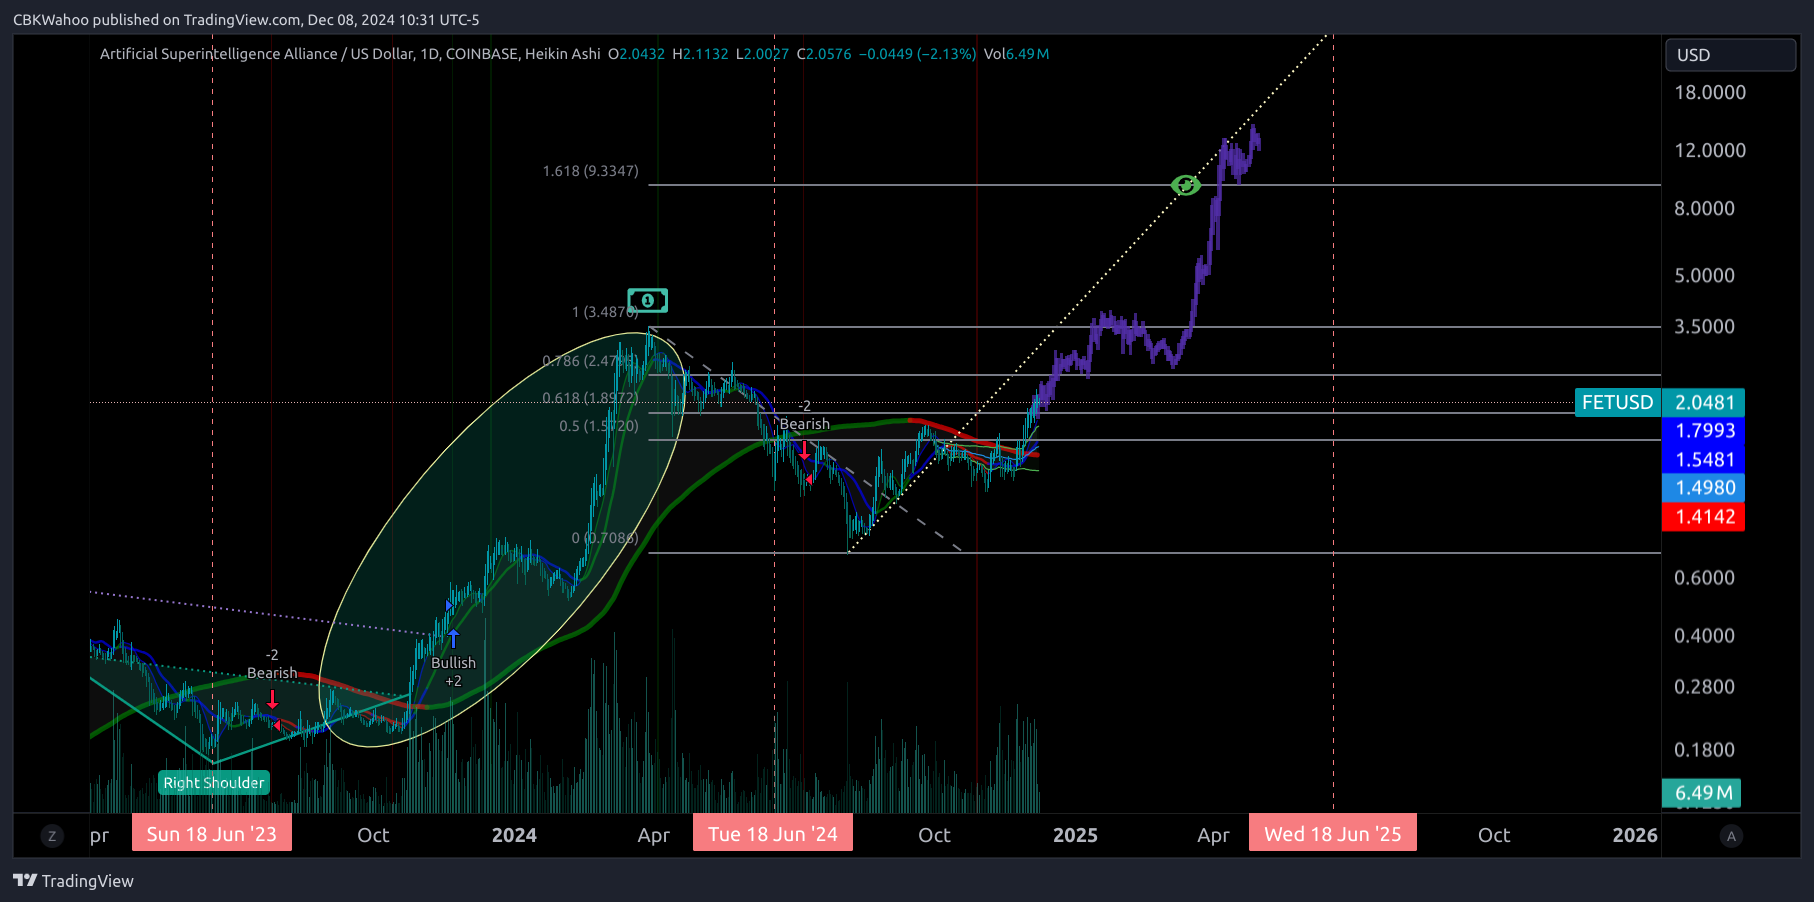Click the Bullish +2 text annotation
The image size is (1814, 902).
(453, 672)
